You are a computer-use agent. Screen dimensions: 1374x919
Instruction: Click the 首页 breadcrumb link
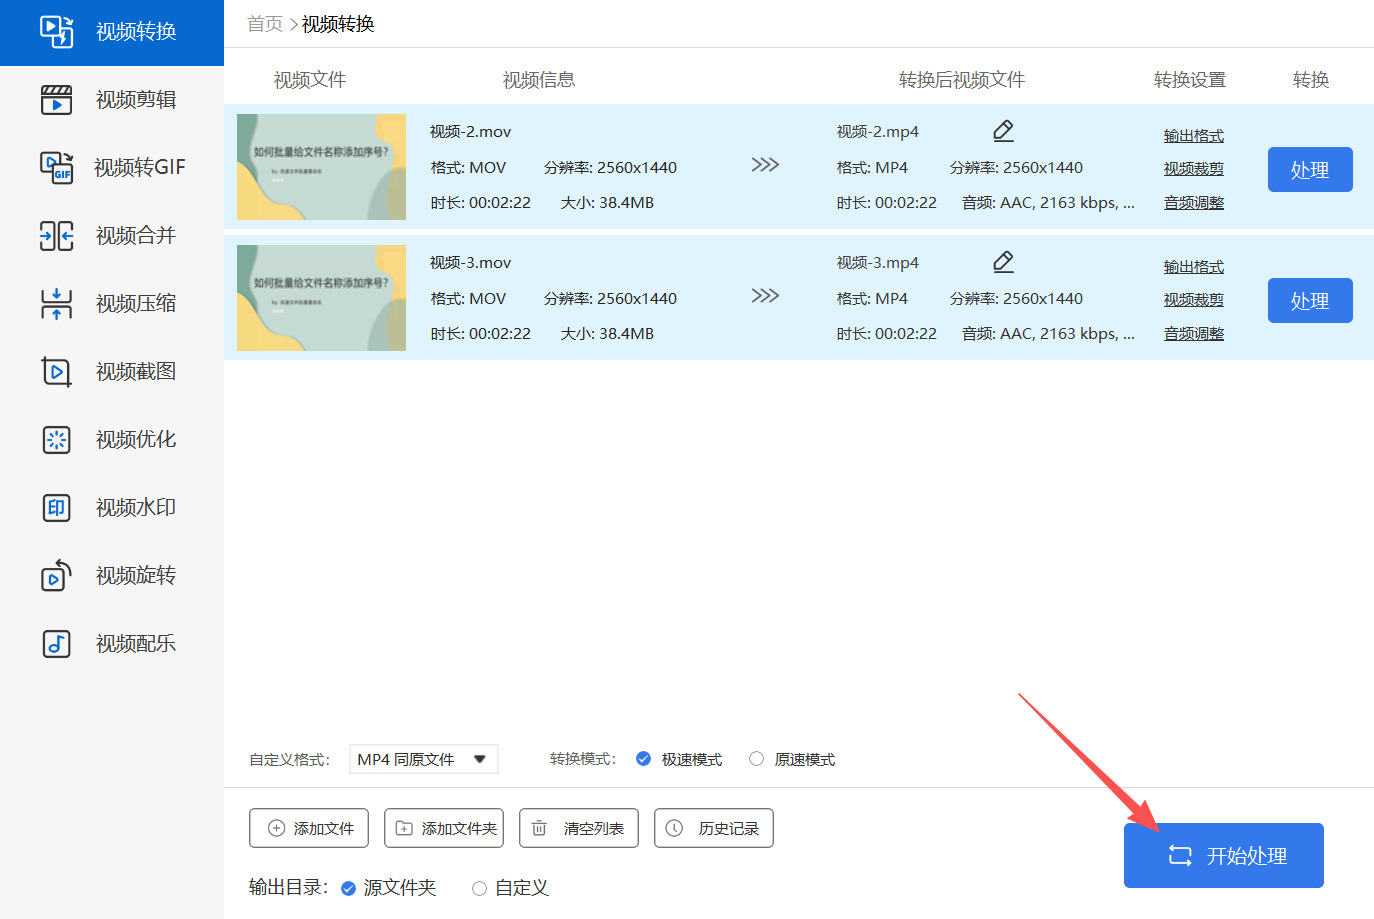pyautogui.click(x=265, y=24)
